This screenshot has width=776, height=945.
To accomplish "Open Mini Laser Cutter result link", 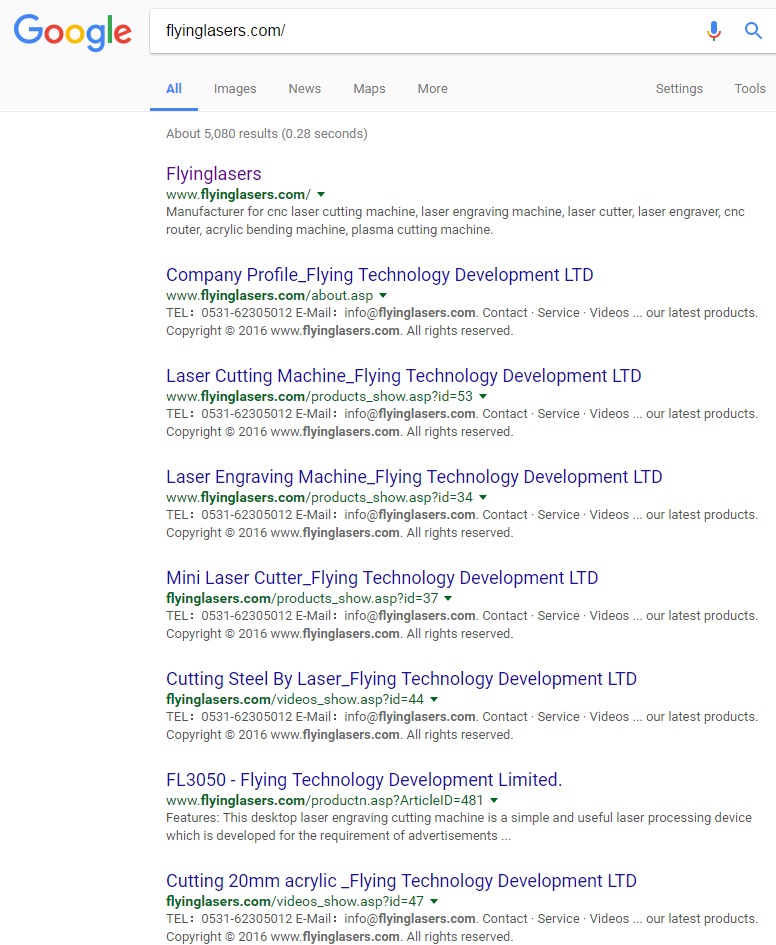I will point(382,578).
